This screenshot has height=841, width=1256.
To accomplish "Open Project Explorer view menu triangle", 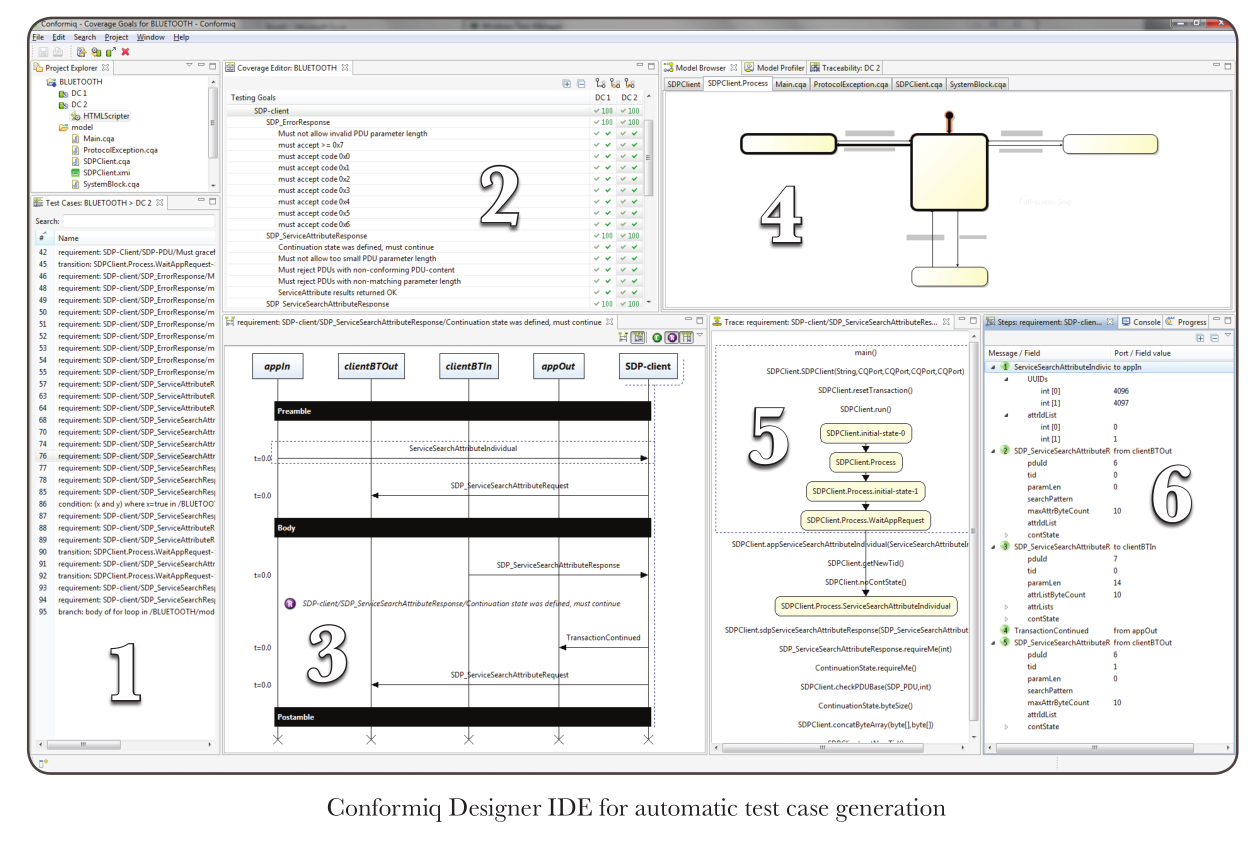I will click(187, 66).
